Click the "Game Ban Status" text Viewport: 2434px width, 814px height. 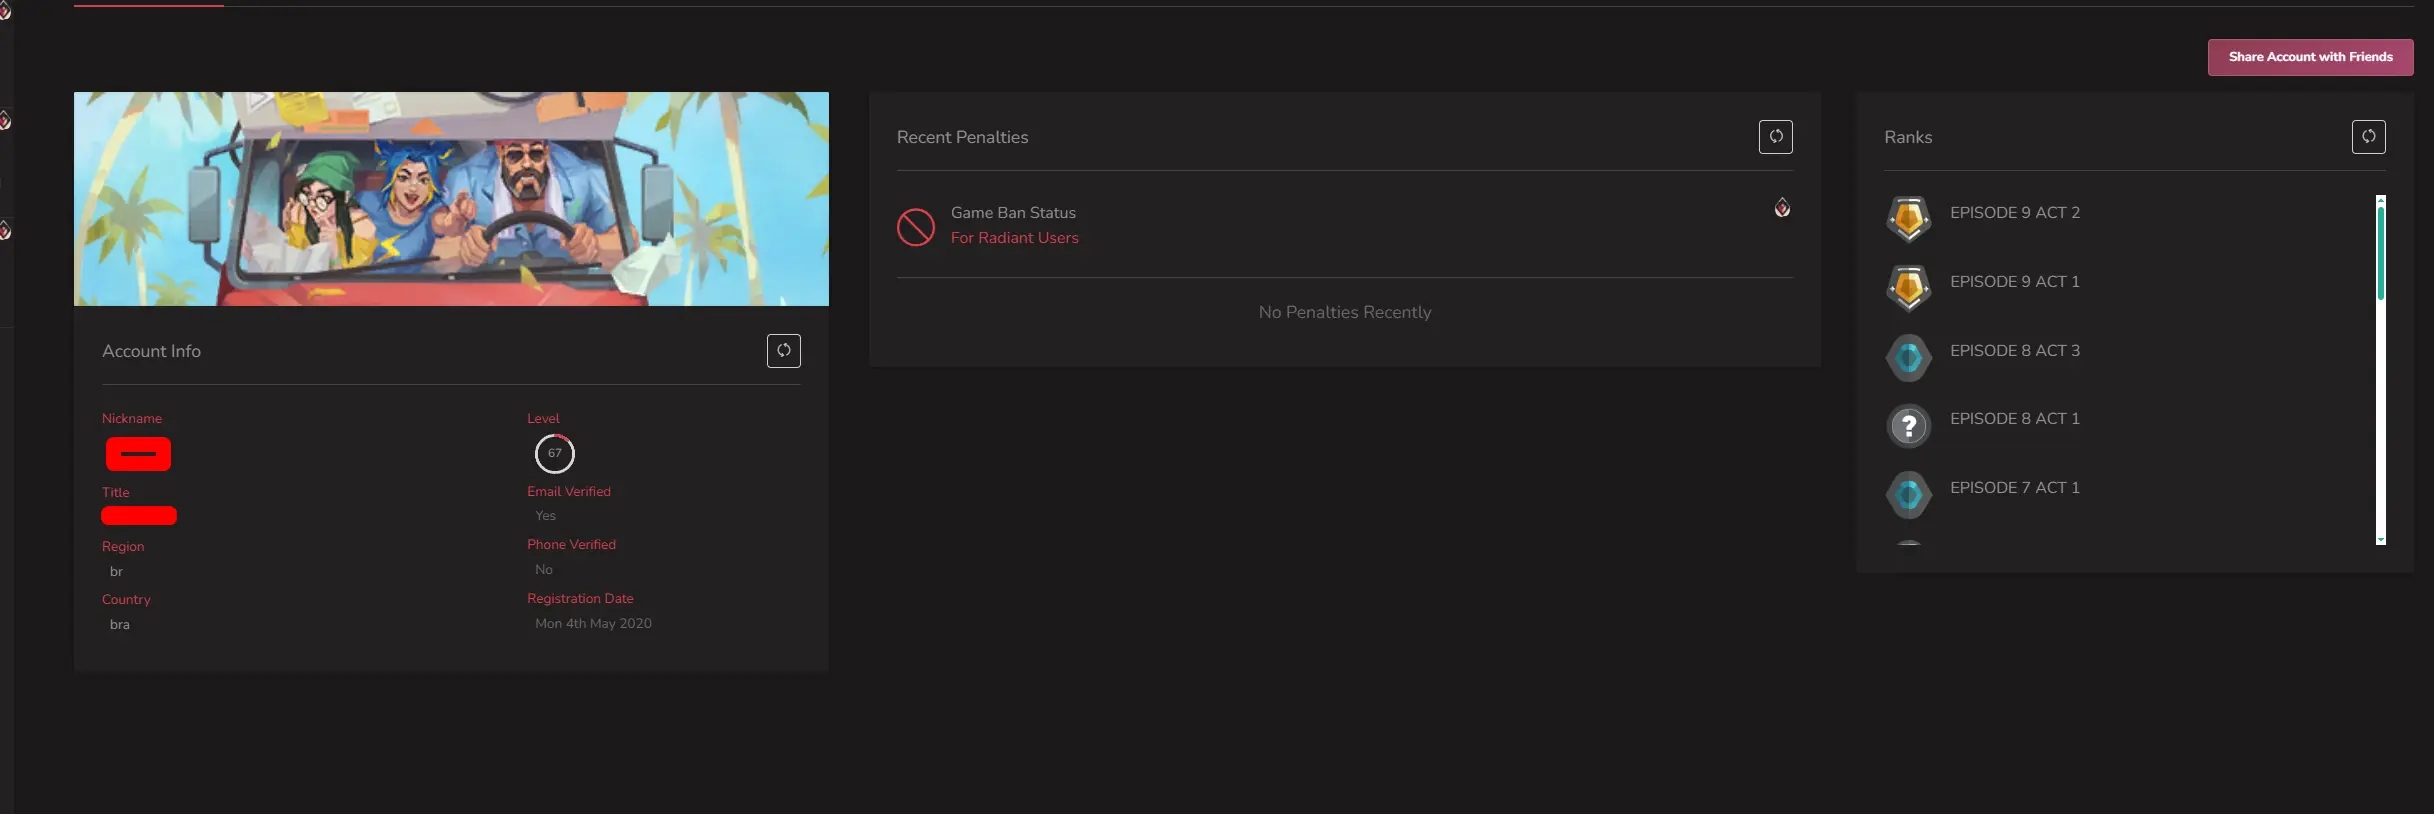tap(1013, 213)
